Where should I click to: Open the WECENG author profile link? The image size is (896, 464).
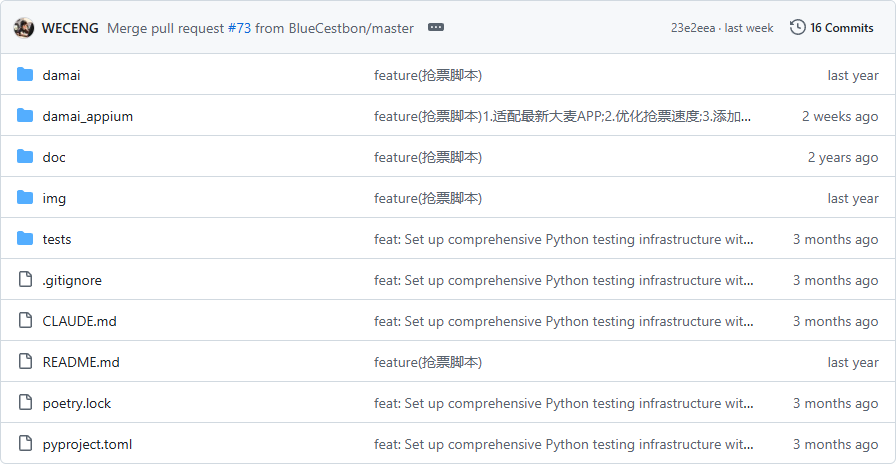pos(70,28)
